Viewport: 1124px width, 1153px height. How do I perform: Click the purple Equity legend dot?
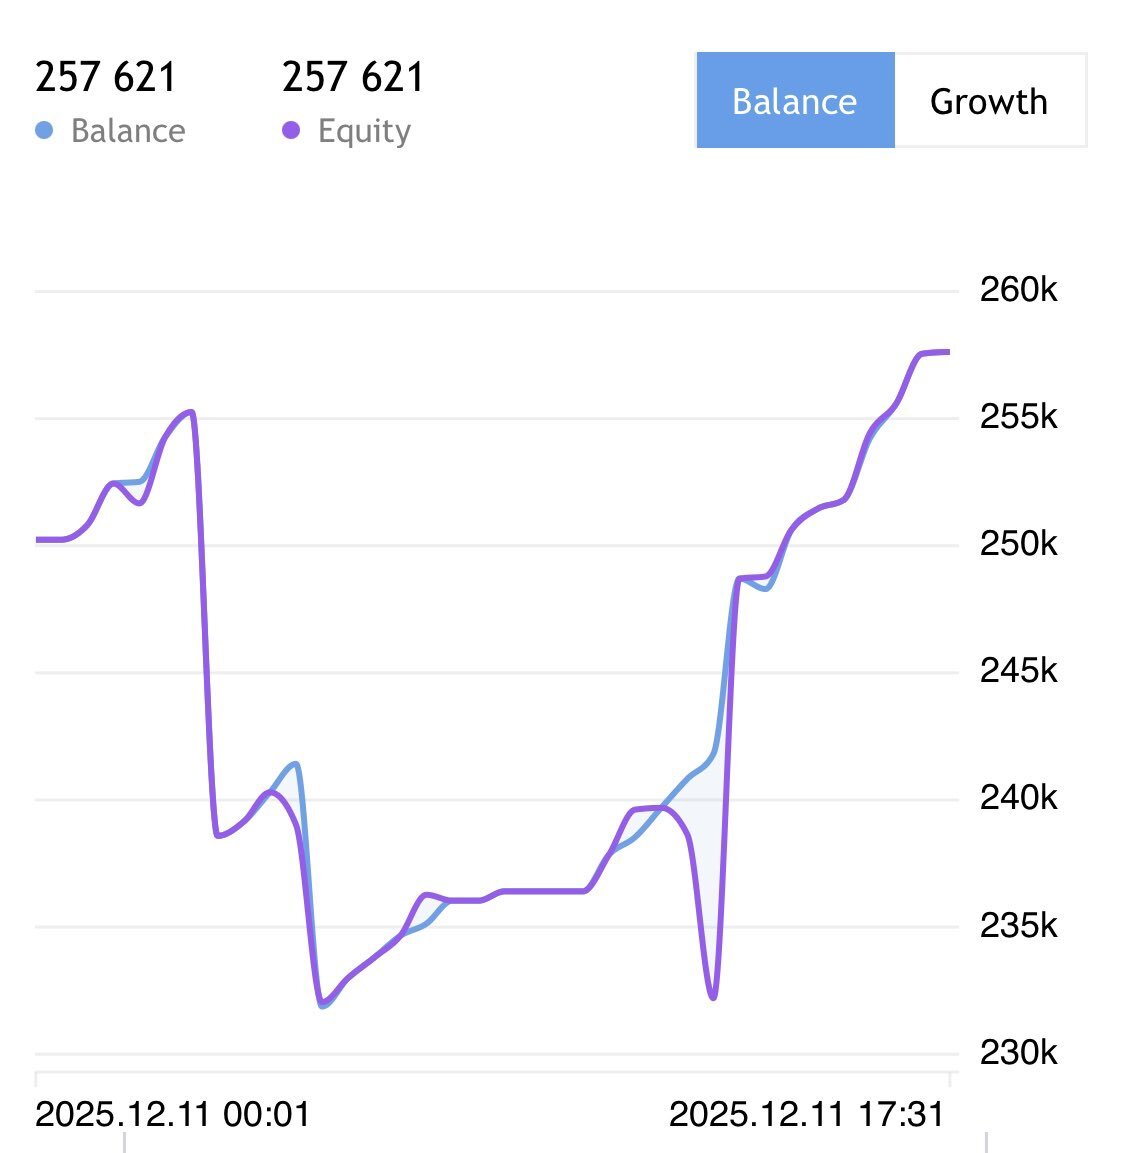point(291,130)
